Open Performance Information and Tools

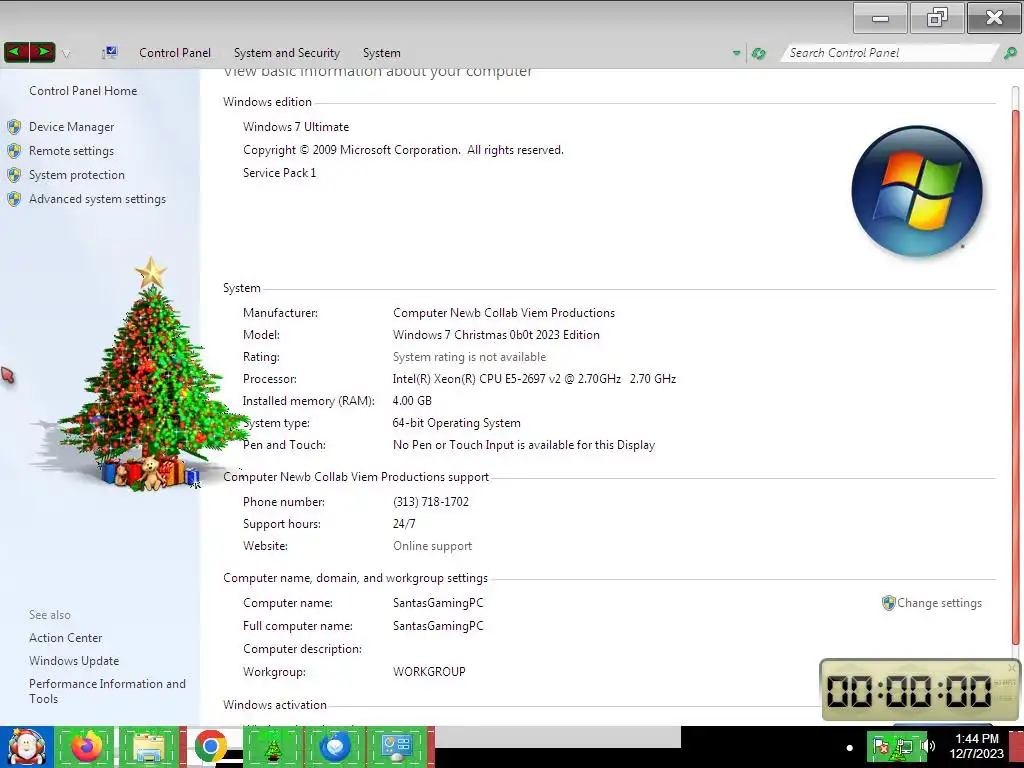tap(107, 691)
